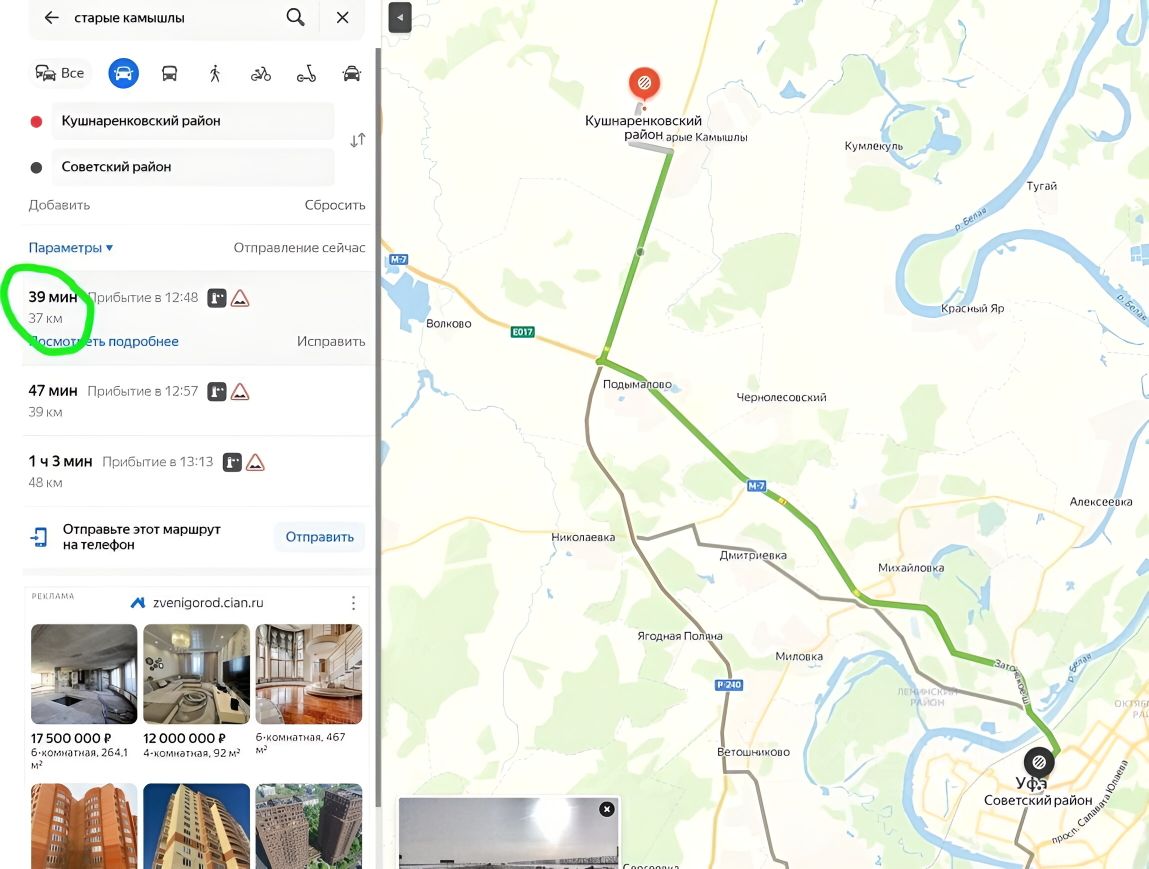
Task: Select the 1 ч 3 мин route
Action: pyautogui.click(x=198, y=471)
